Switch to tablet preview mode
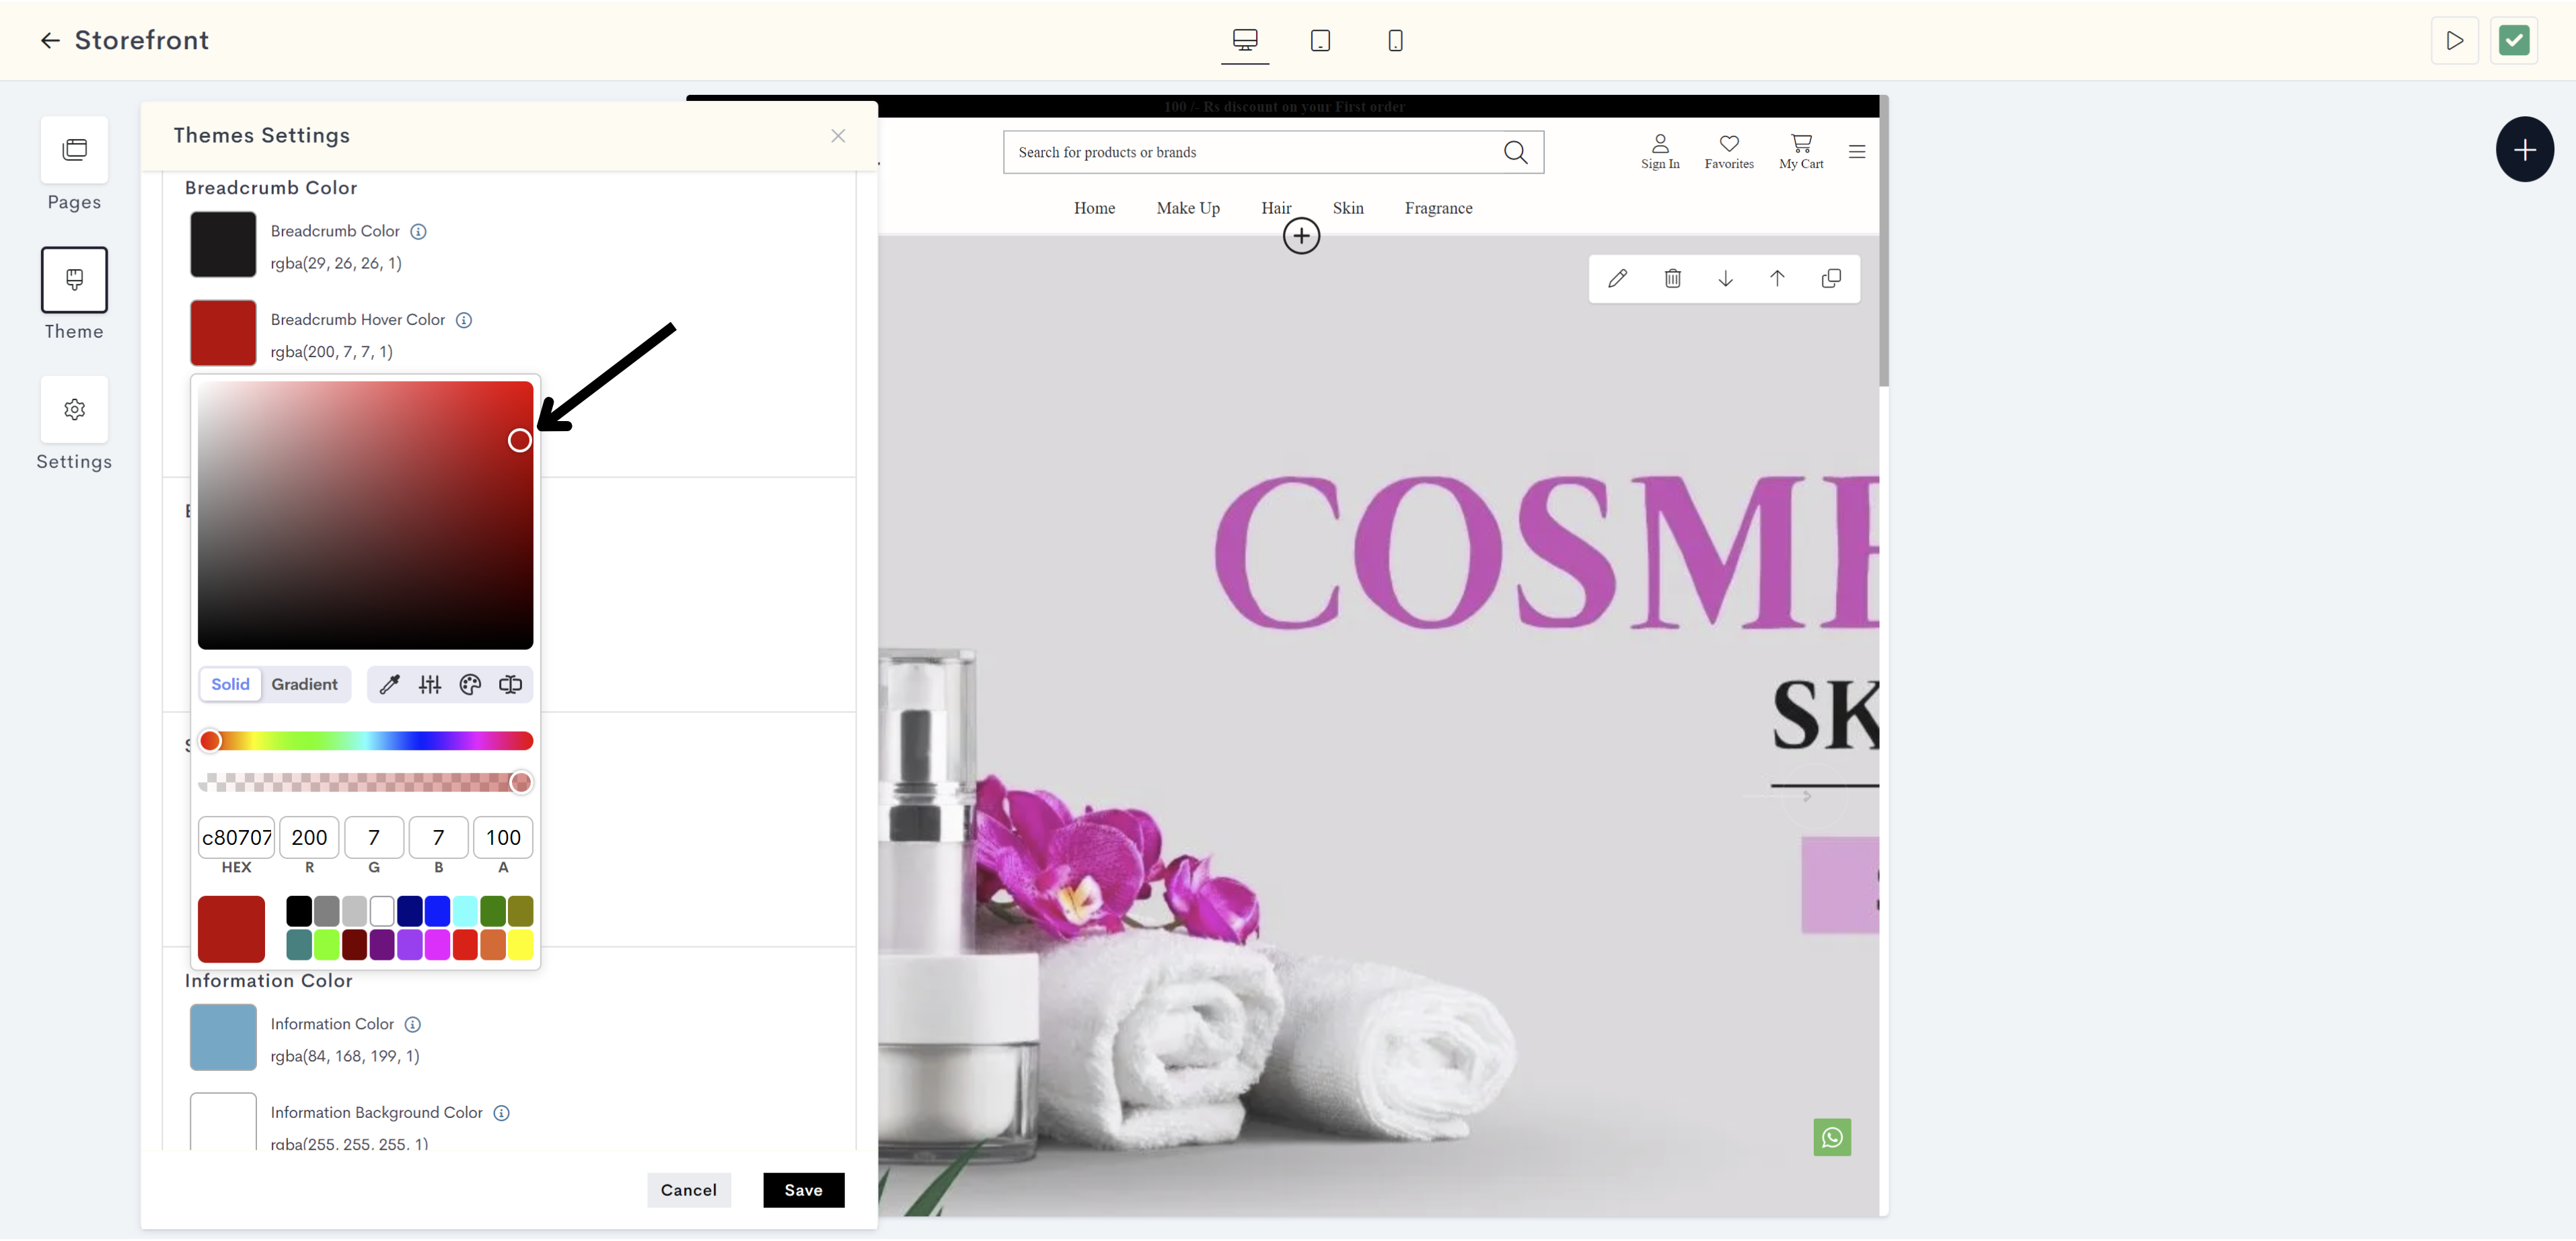 pyautogui.click(x=1320, y=40)
